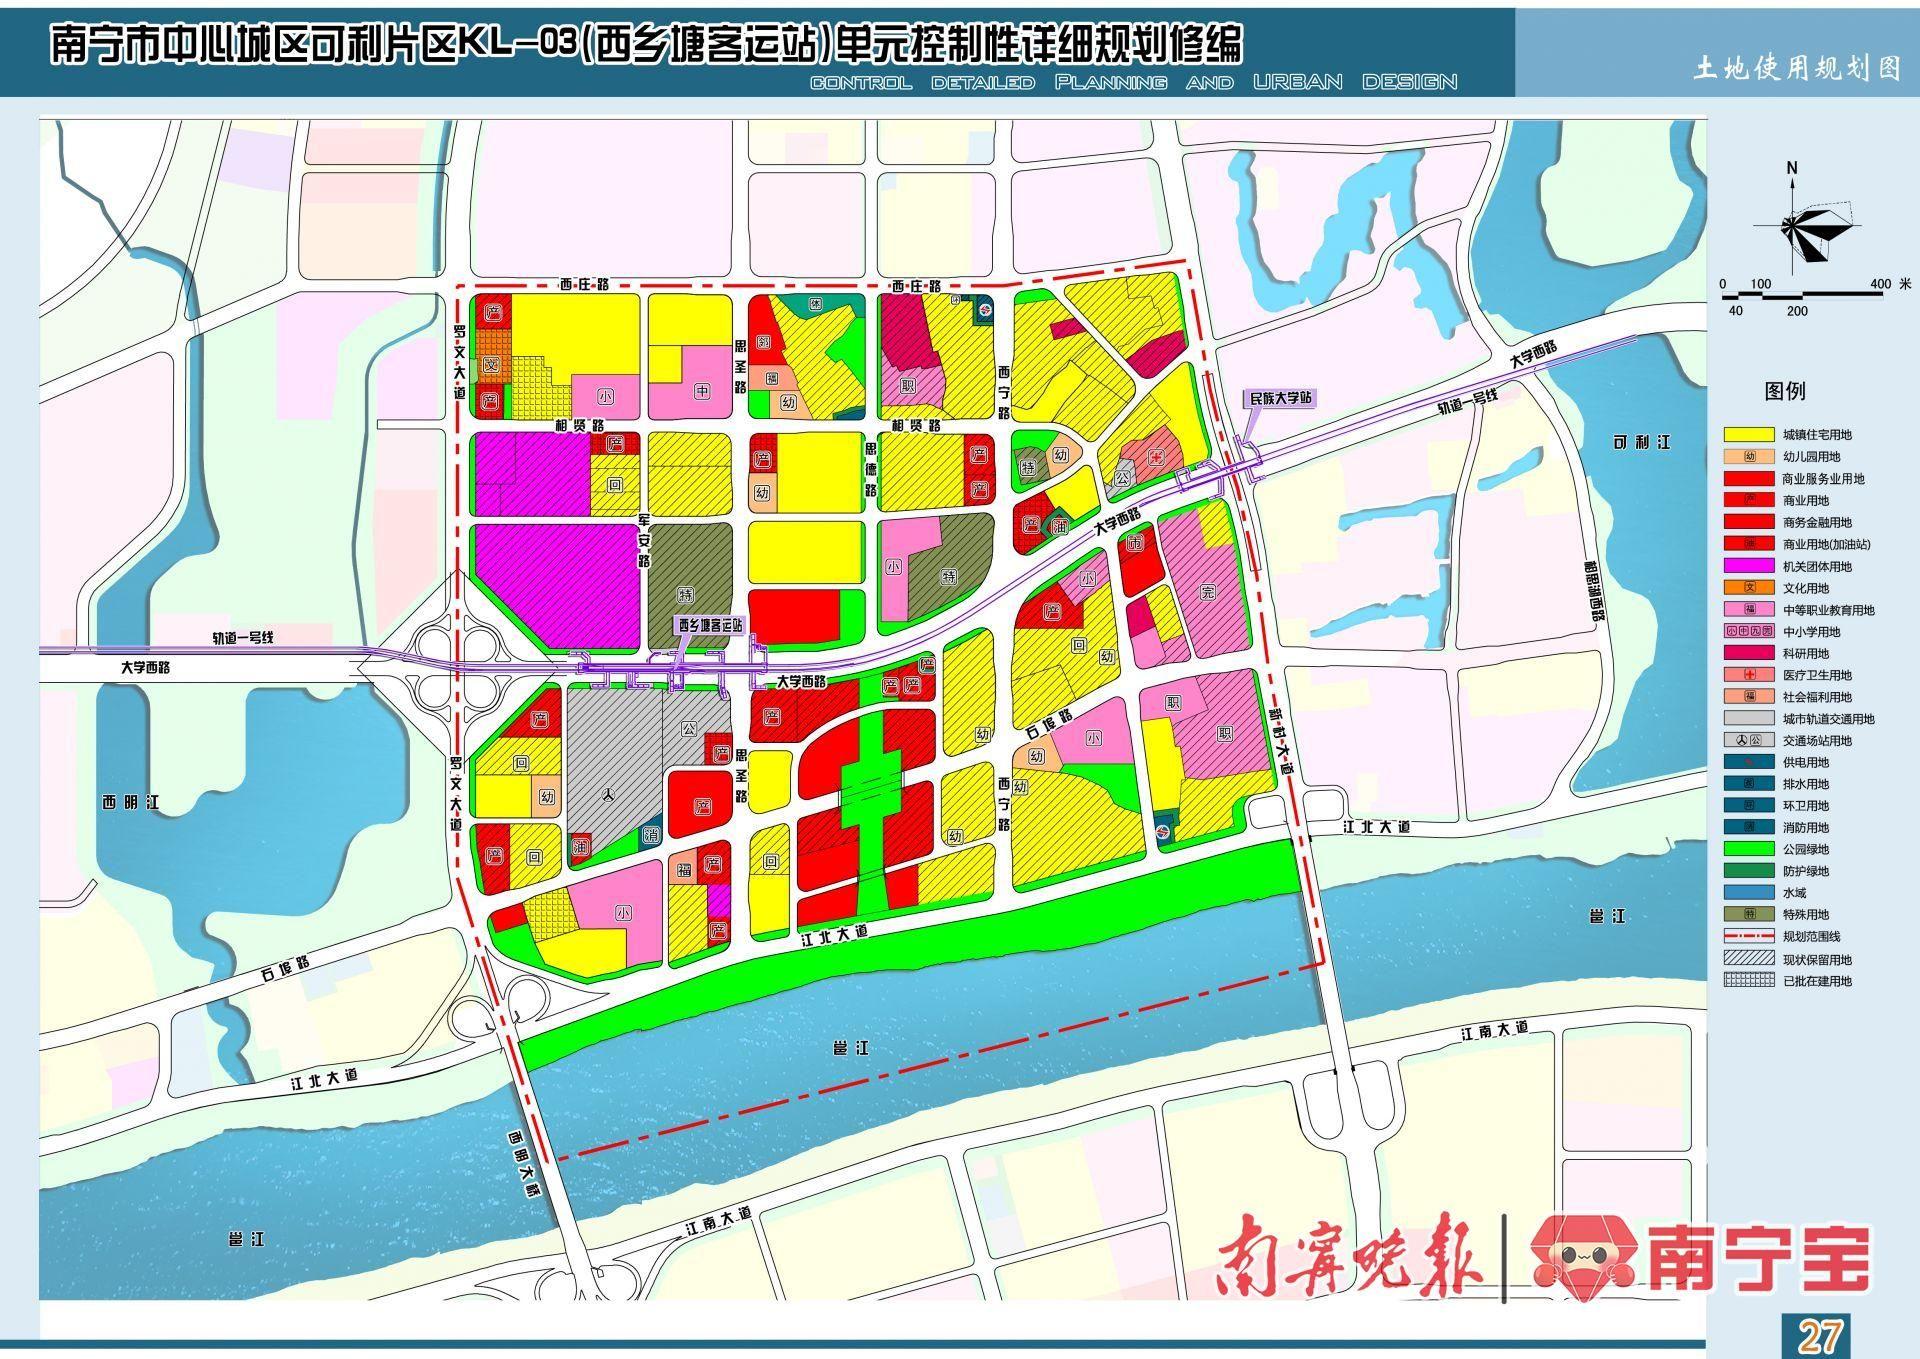Click the 已批在建用地 legend label
This screenshot has height=1359, width=1920.
pos(1817,981)
